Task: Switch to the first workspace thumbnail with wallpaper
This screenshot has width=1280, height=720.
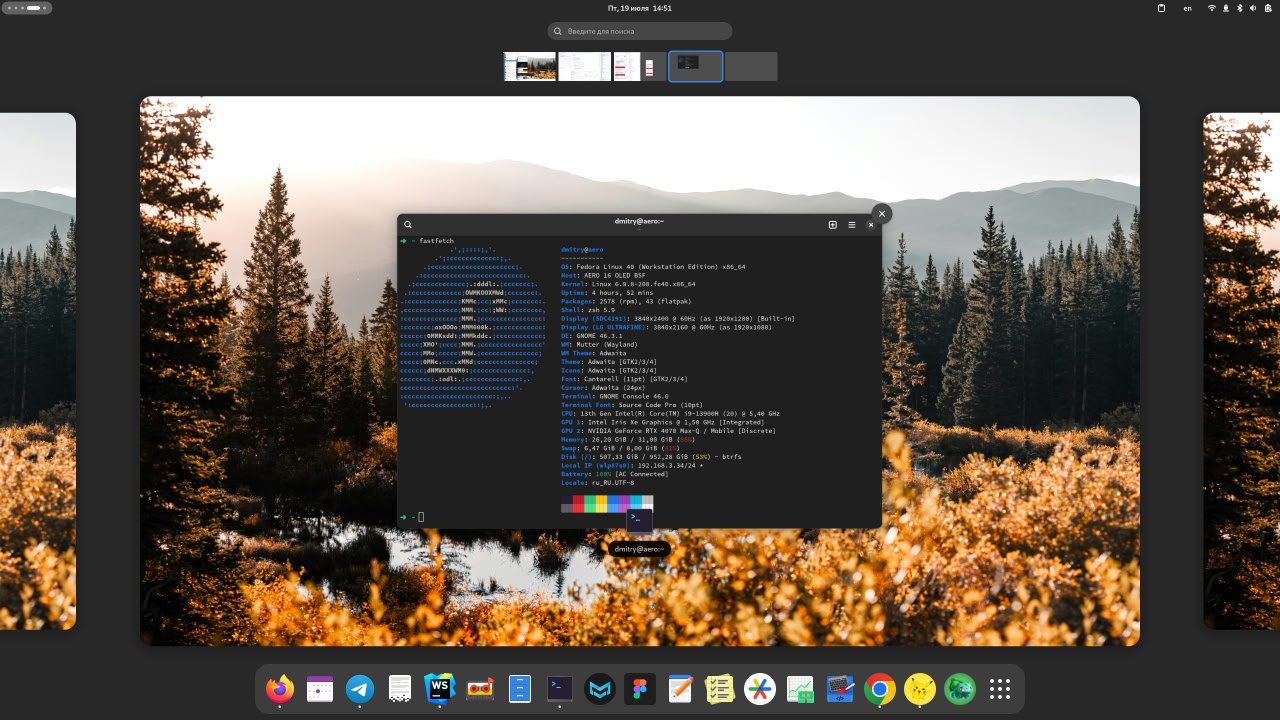Action: pos(530,66)
